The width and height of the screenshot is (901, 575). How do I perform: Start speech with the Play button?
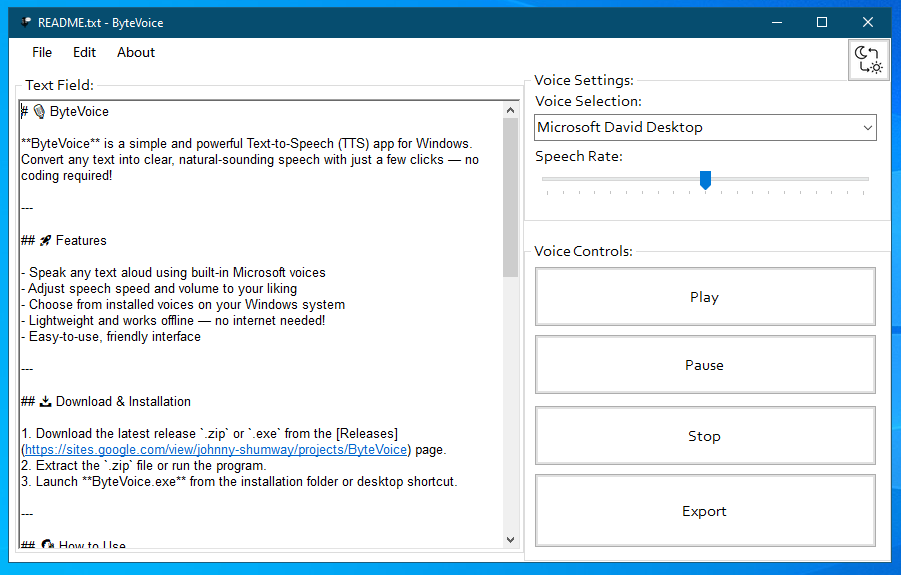705,297
